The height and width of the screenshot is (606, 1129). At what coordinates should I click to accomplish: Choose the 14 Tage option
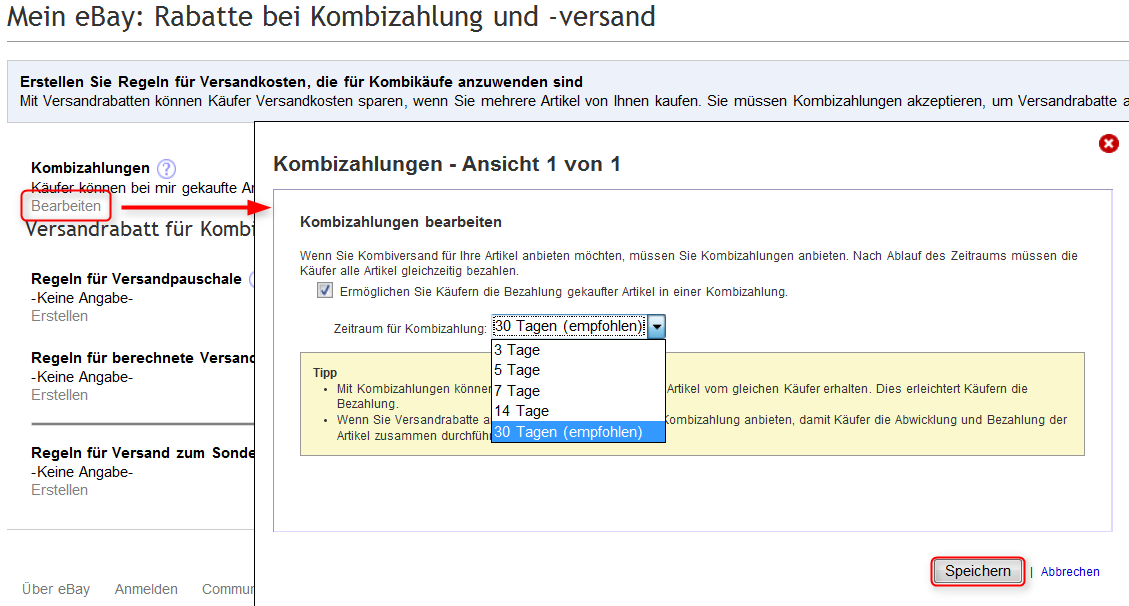coord(578,411)
